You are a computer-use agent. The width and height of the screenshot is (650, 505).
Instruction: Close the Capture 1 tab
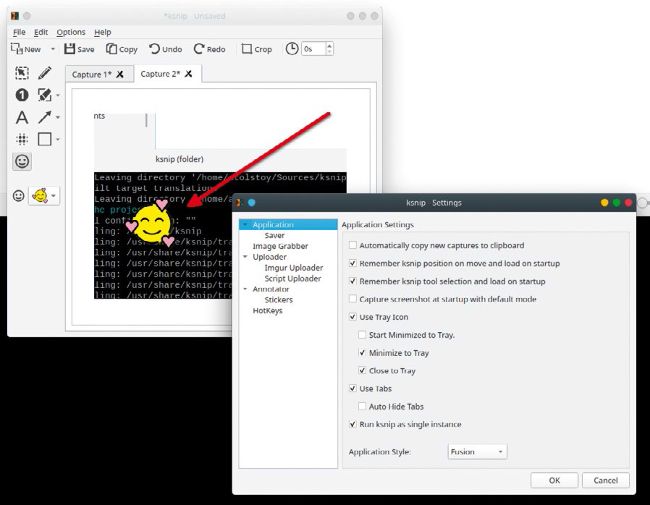(x=120, y=74)
